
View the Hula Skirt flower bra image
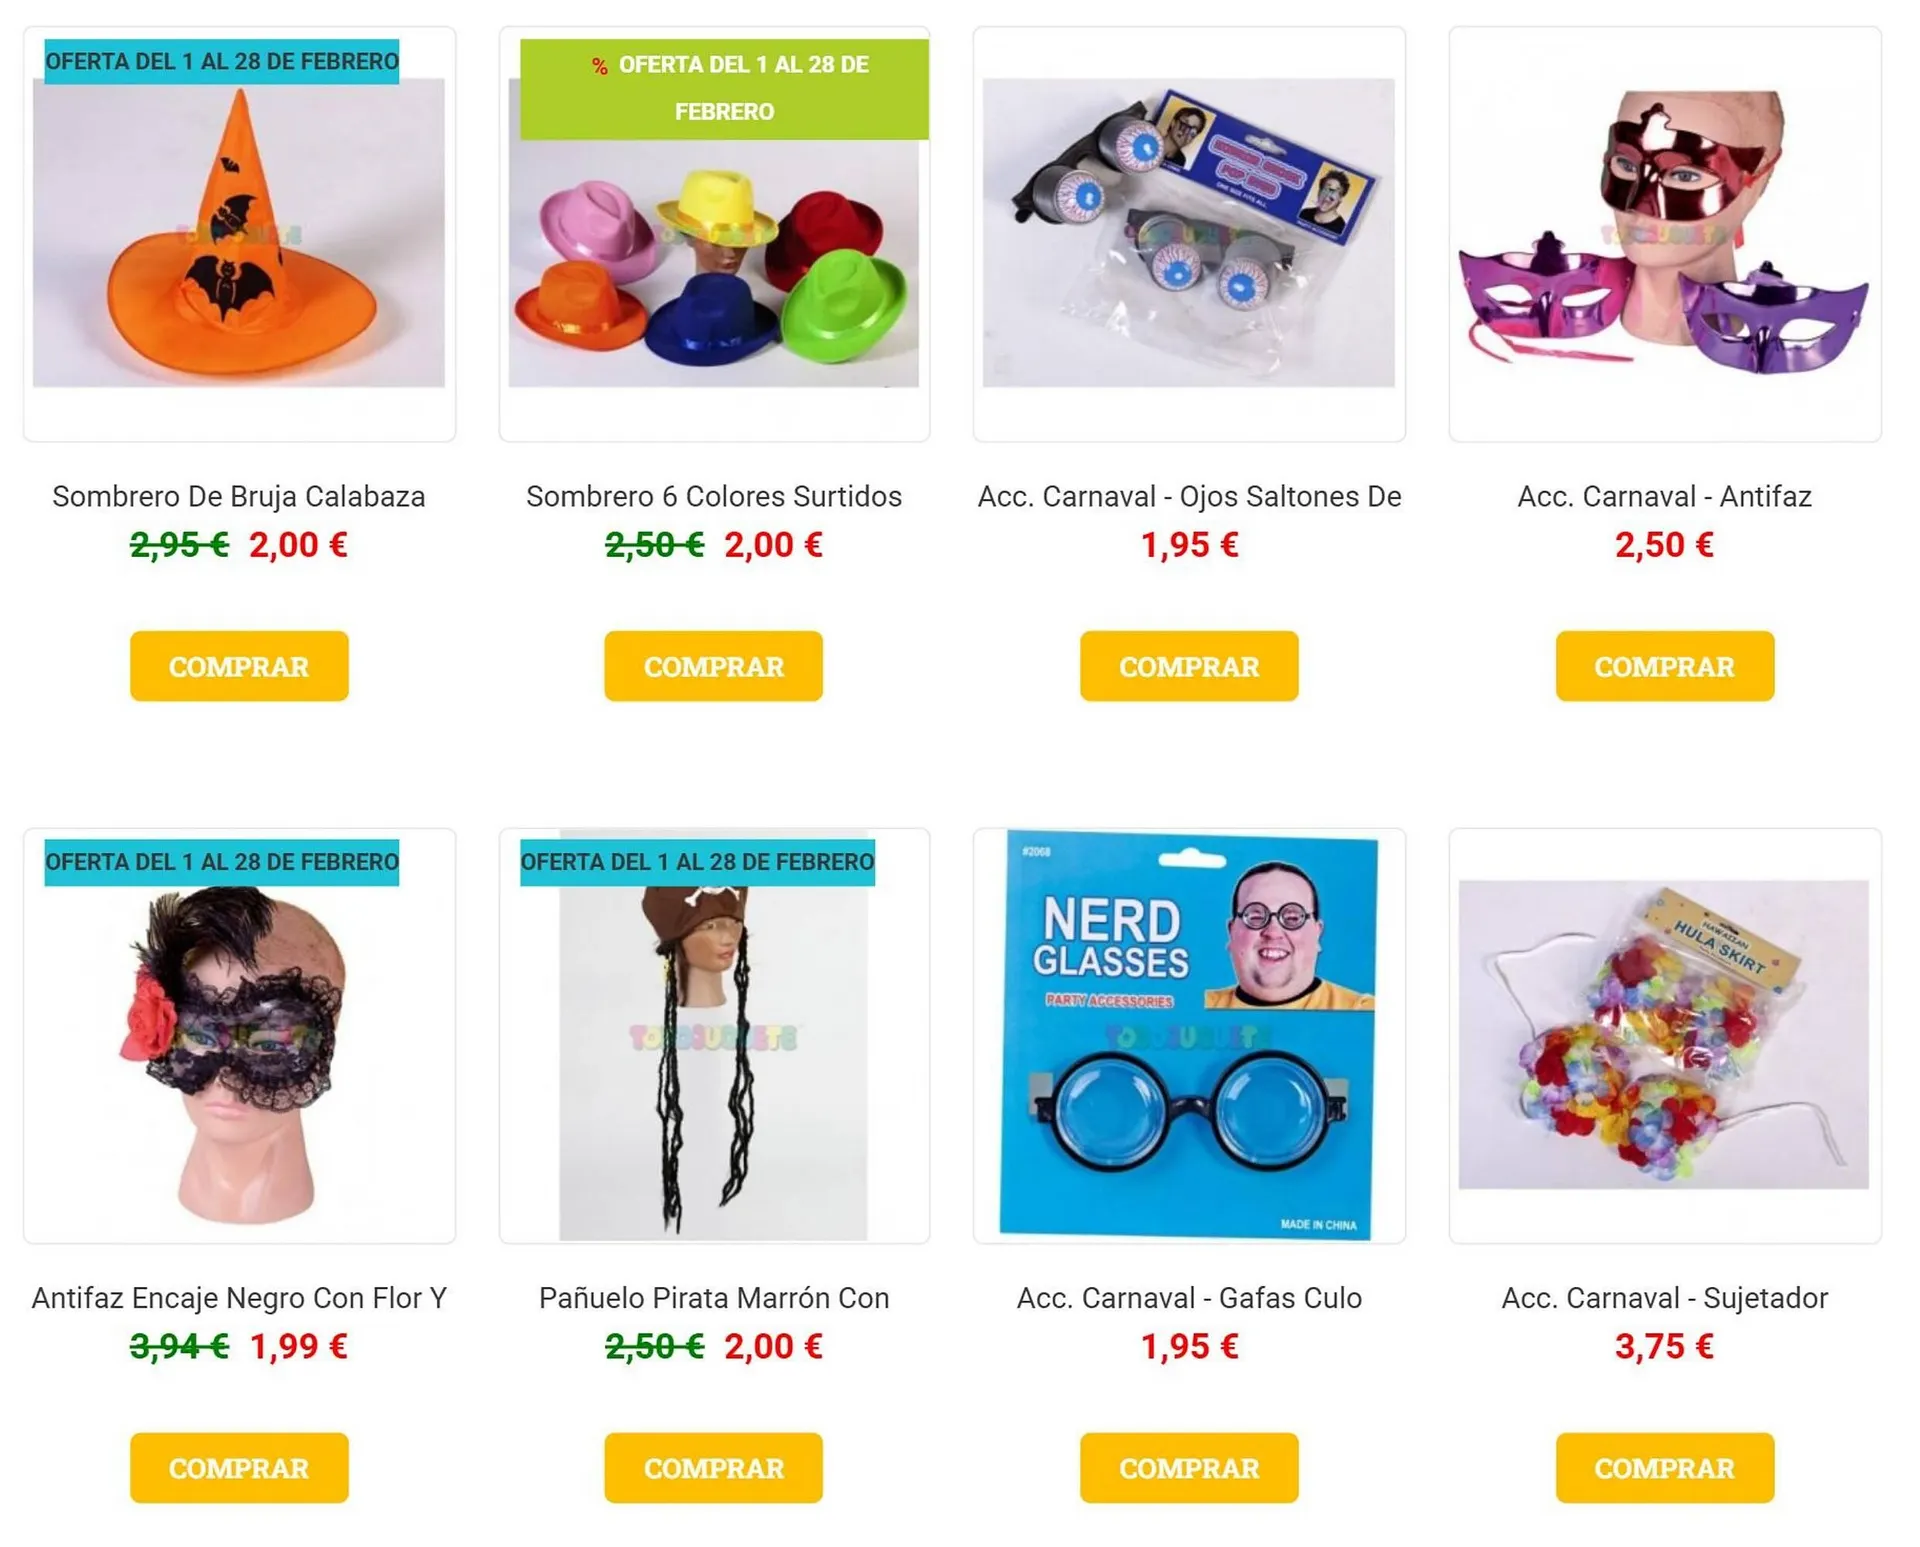pos(1664,1034)
